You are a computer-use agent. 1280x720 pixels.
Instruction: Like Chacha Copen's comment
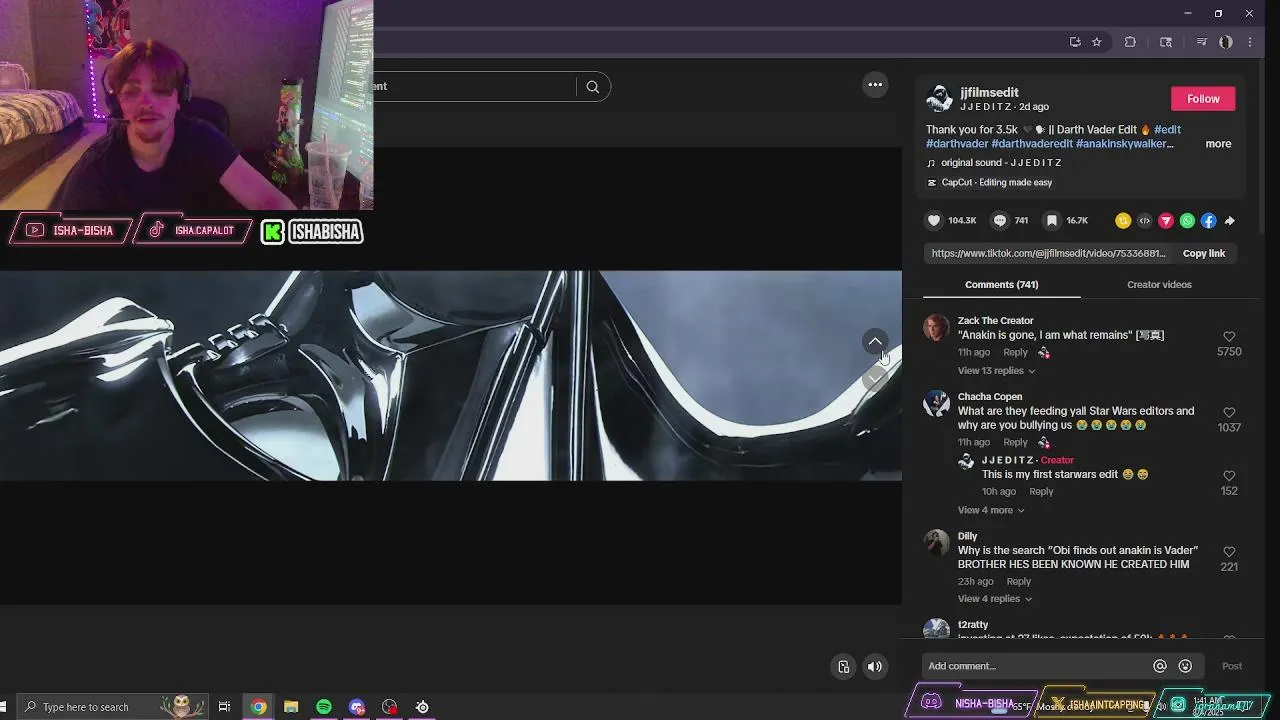tap(1229, 413)
